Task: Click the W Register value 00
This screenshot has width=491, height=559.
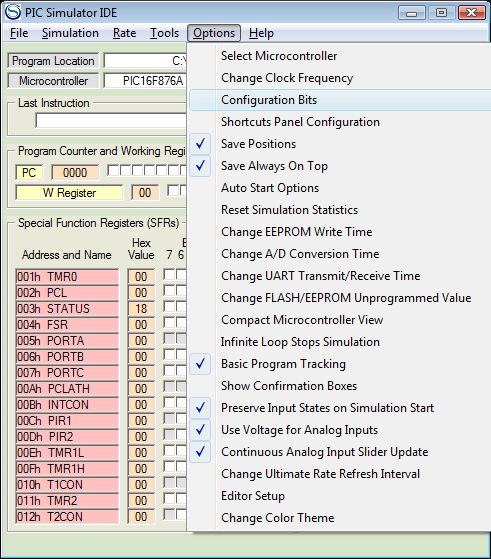Action: tap(145, 193)
